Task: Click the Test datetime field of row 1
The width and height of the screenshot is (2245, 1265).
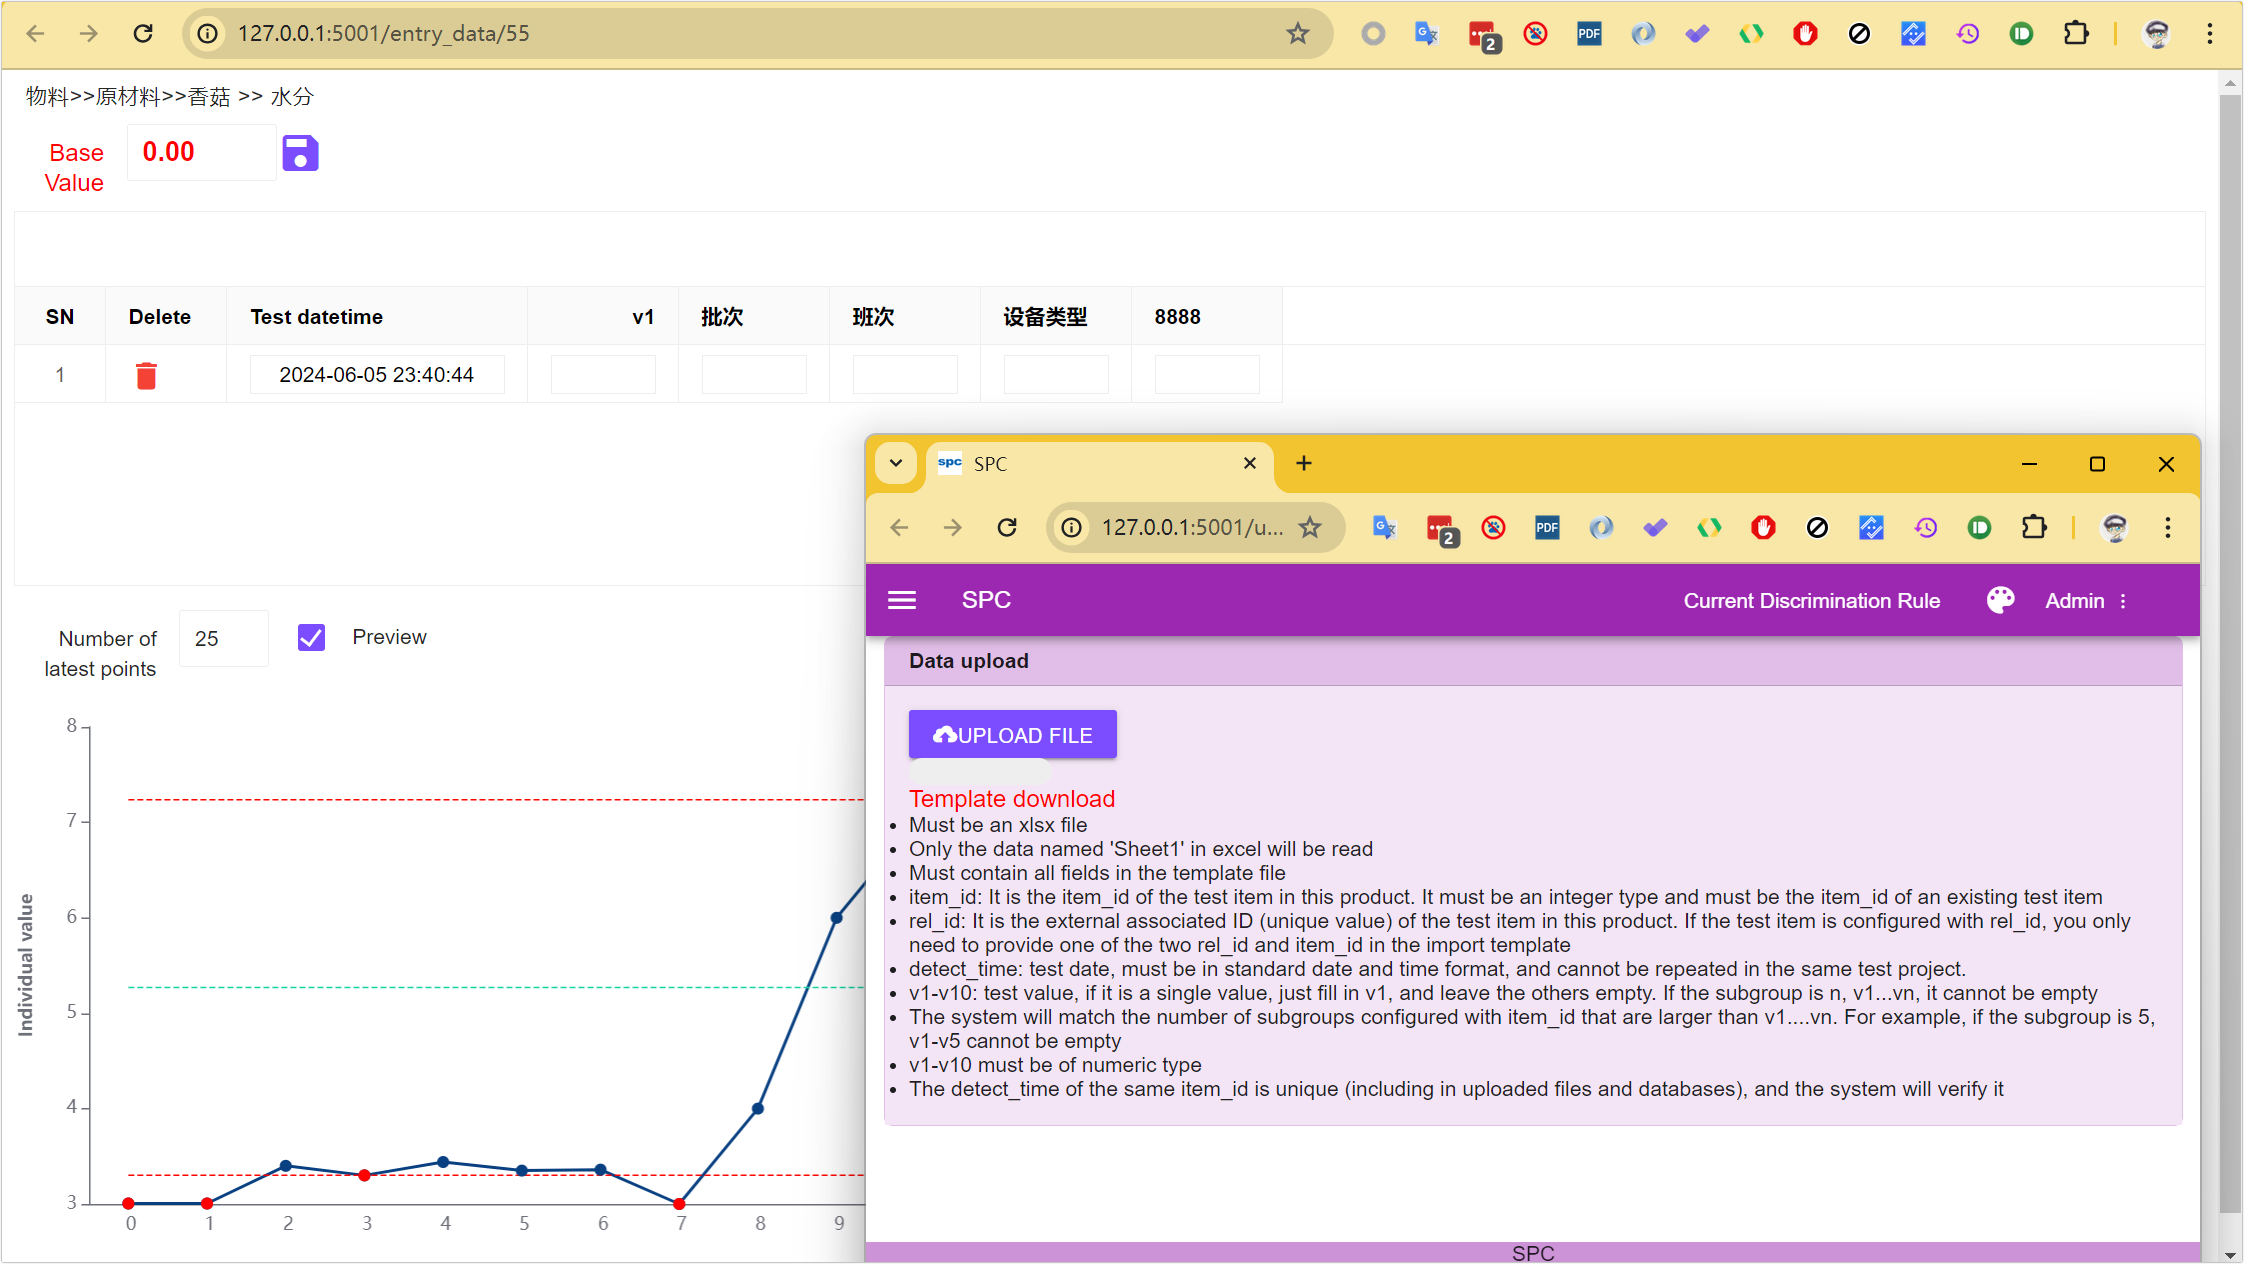Action: [x=377, y=375]
